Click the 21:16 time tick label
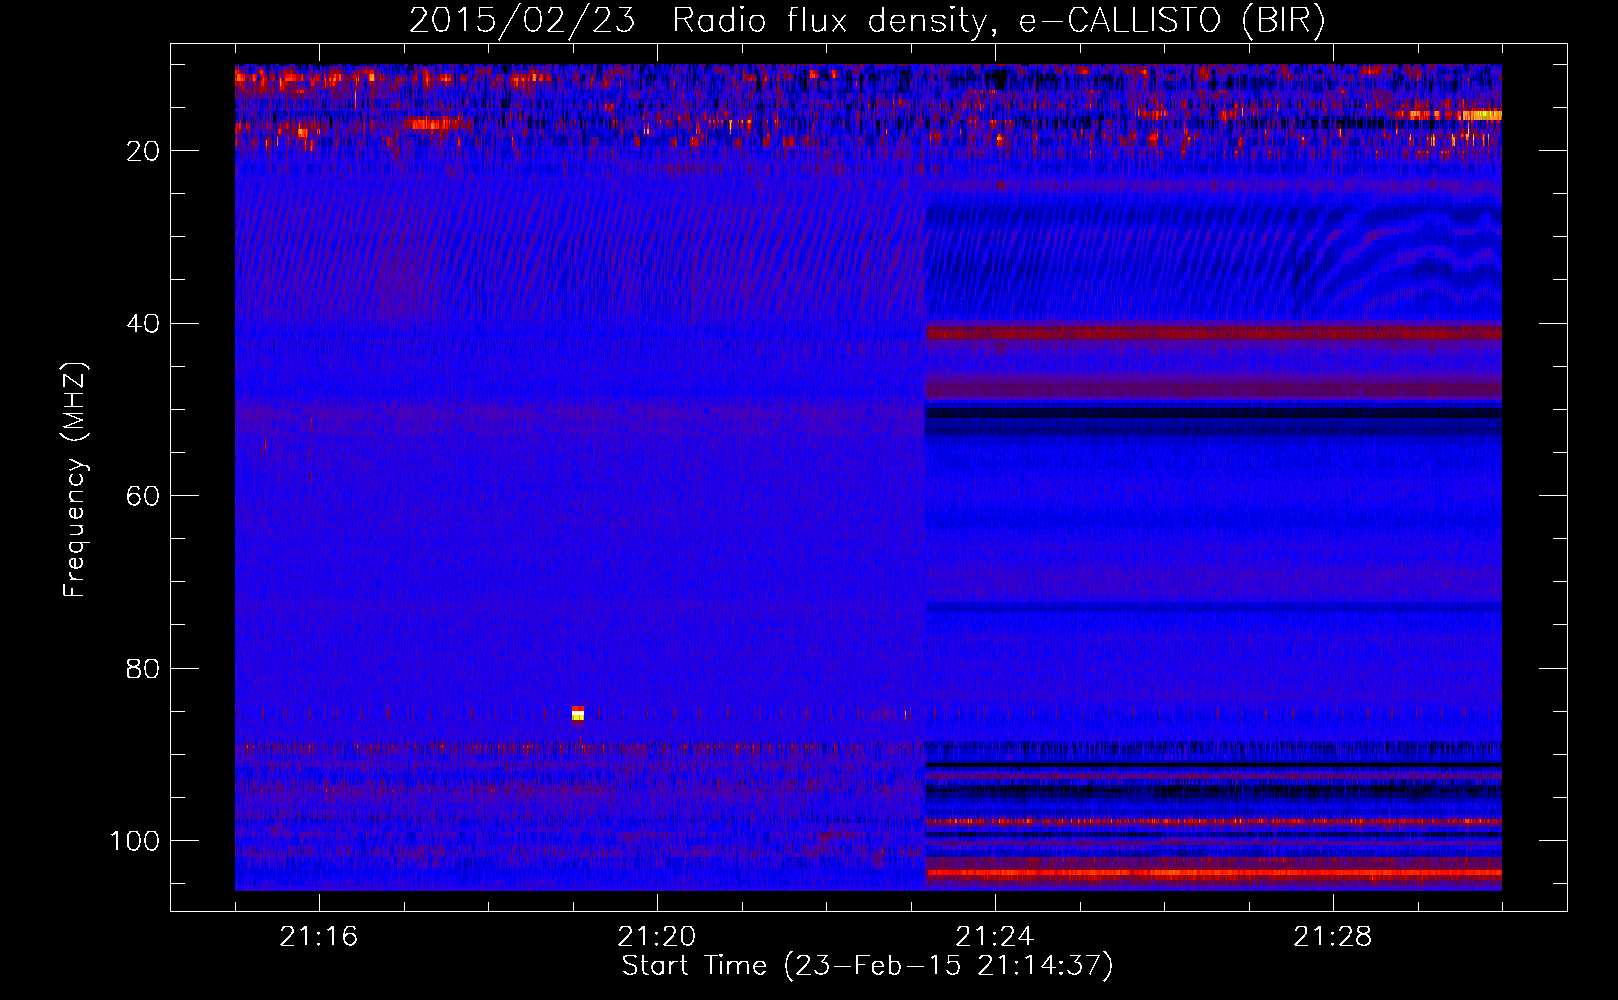The width and height of the screenshot is (1618, 1000). 318,937
